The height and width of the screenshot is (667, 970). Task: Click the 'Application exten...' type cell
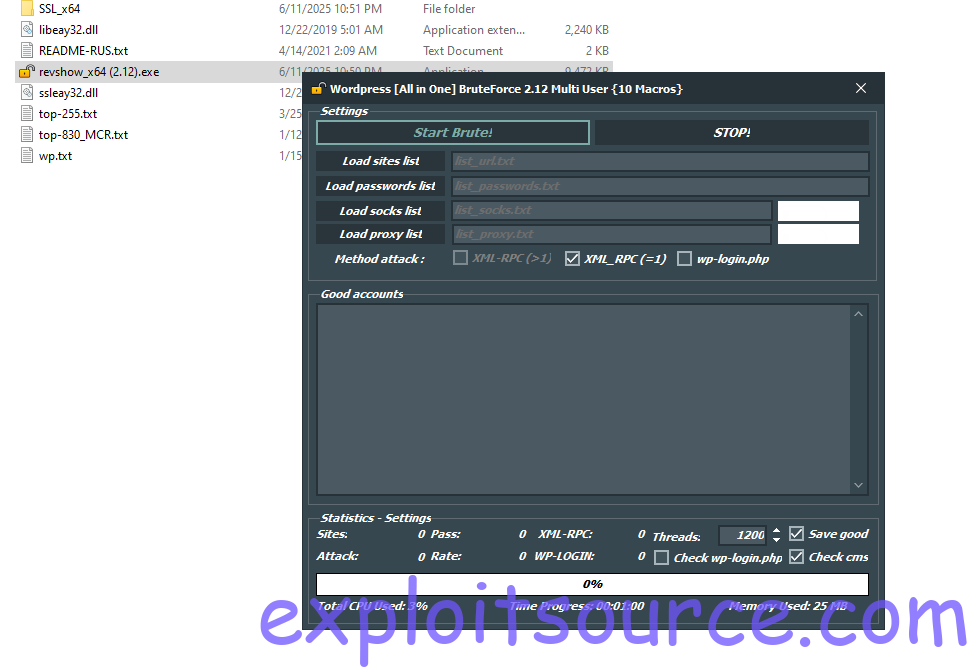(x=474, y=30)
